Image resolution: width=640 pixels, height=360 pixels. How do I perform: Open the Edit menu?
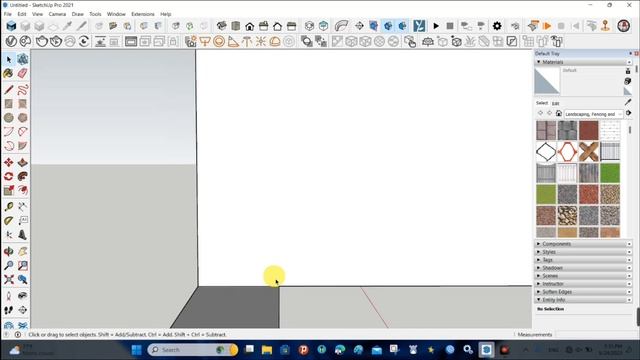pos(22,14)
